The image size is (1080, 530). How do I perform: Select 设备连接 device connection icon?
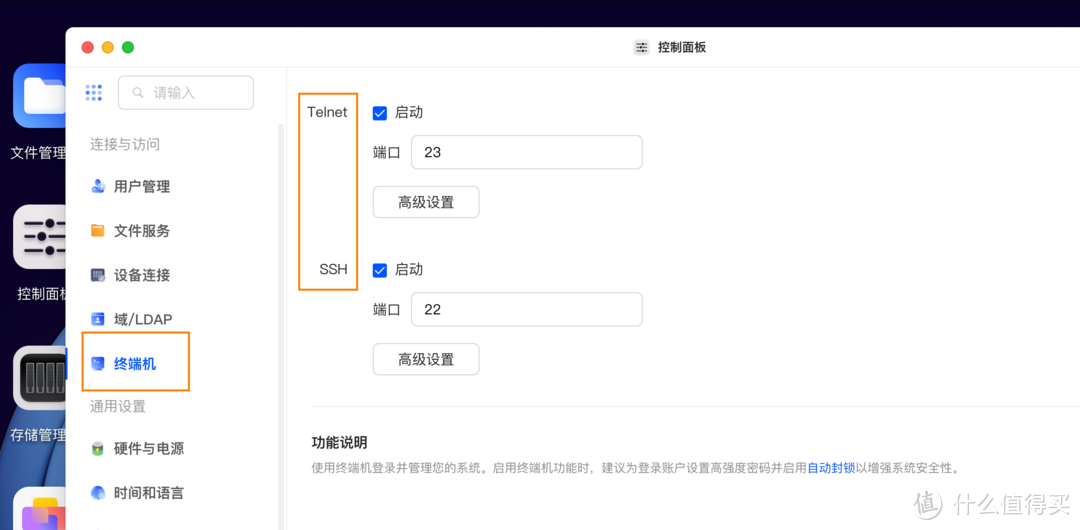pos(98,275)
